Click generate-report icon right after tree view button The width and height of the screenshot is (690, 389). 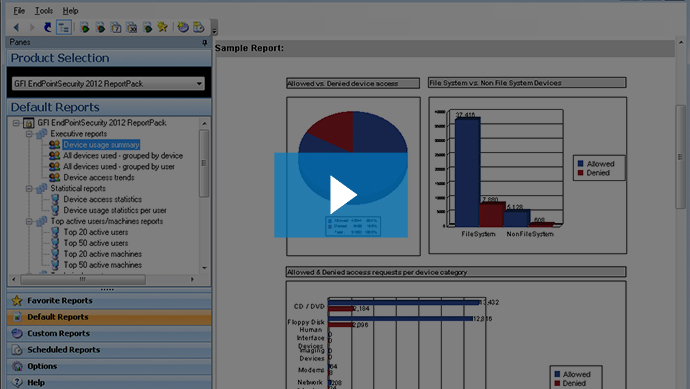pyautogui.click(x=84, y=28)
